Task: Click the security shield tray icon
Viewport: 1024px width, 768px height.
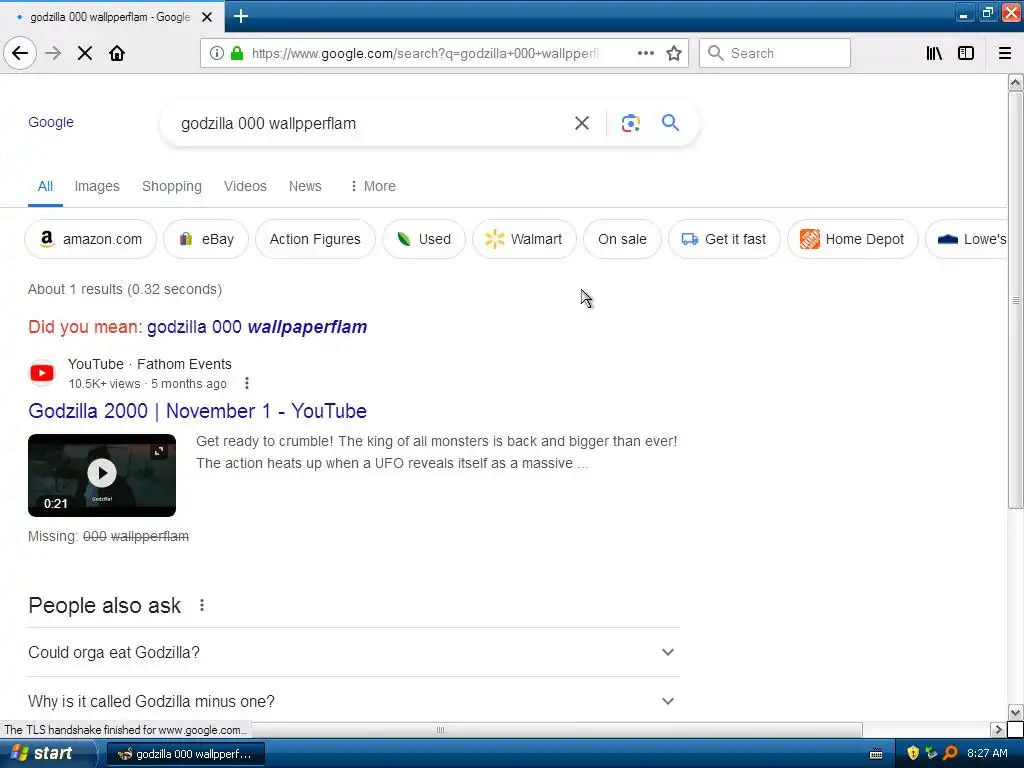Action: tap(913, 754)
